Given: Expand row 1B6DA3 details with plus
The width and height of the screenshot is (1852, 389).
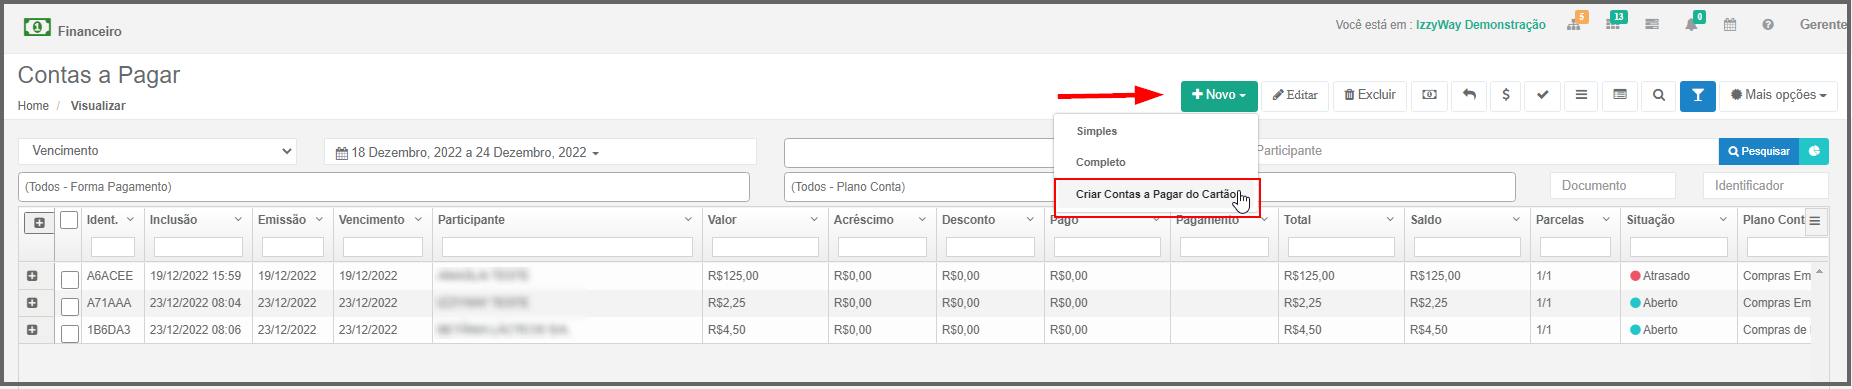Looking at the screenshot, I should pos(32,330).
